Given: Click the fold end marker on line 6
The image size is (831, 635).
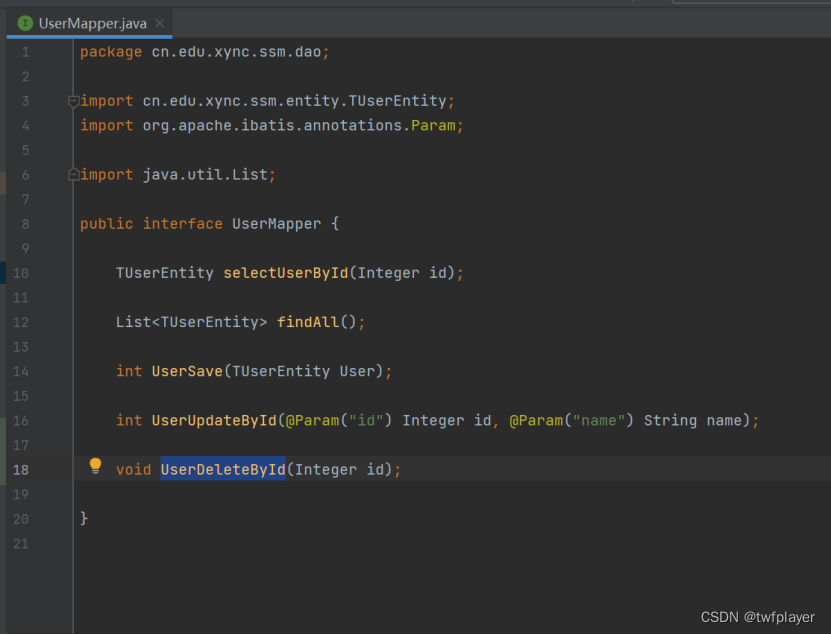Looking at the screenshot, I should coord(74,174).
